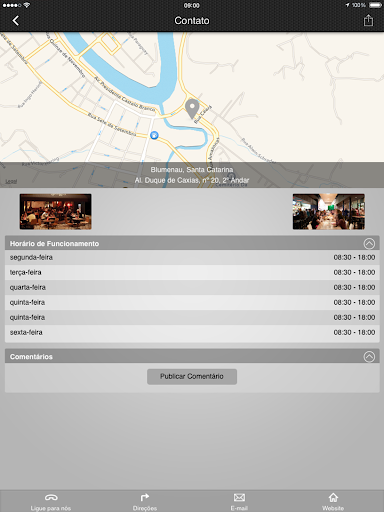Tap the Direções arrow icon
384x512 pixels.
coord(145,498)
